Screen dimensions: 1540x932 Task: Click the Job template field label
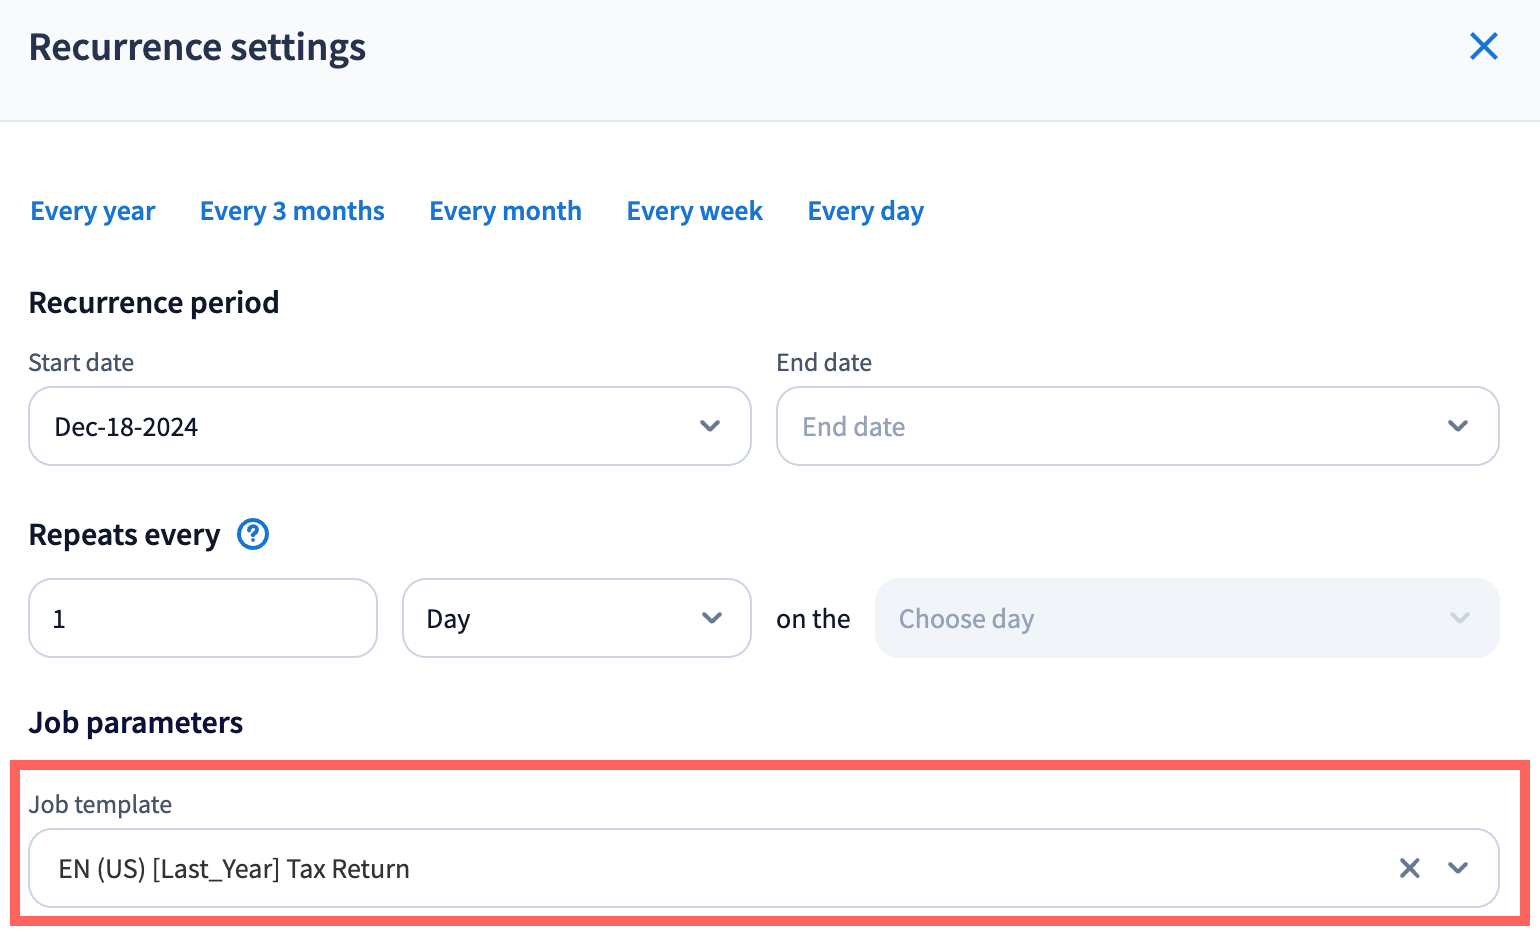100,804
